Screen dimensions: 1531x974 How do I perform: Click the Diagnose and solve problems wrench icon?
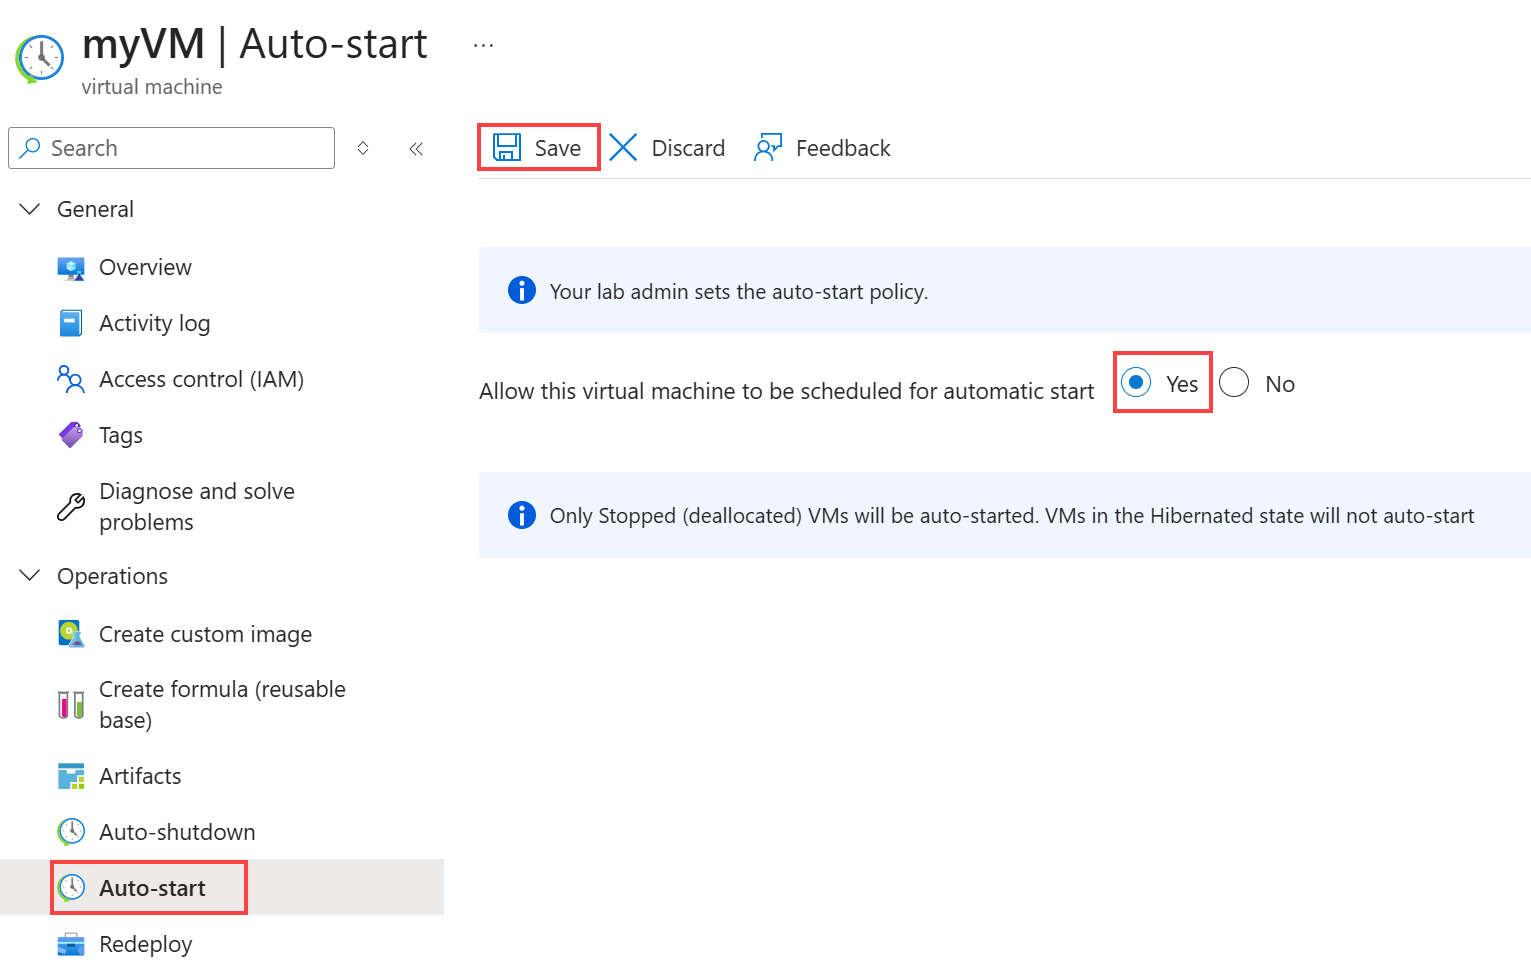[x=71, y=507]
